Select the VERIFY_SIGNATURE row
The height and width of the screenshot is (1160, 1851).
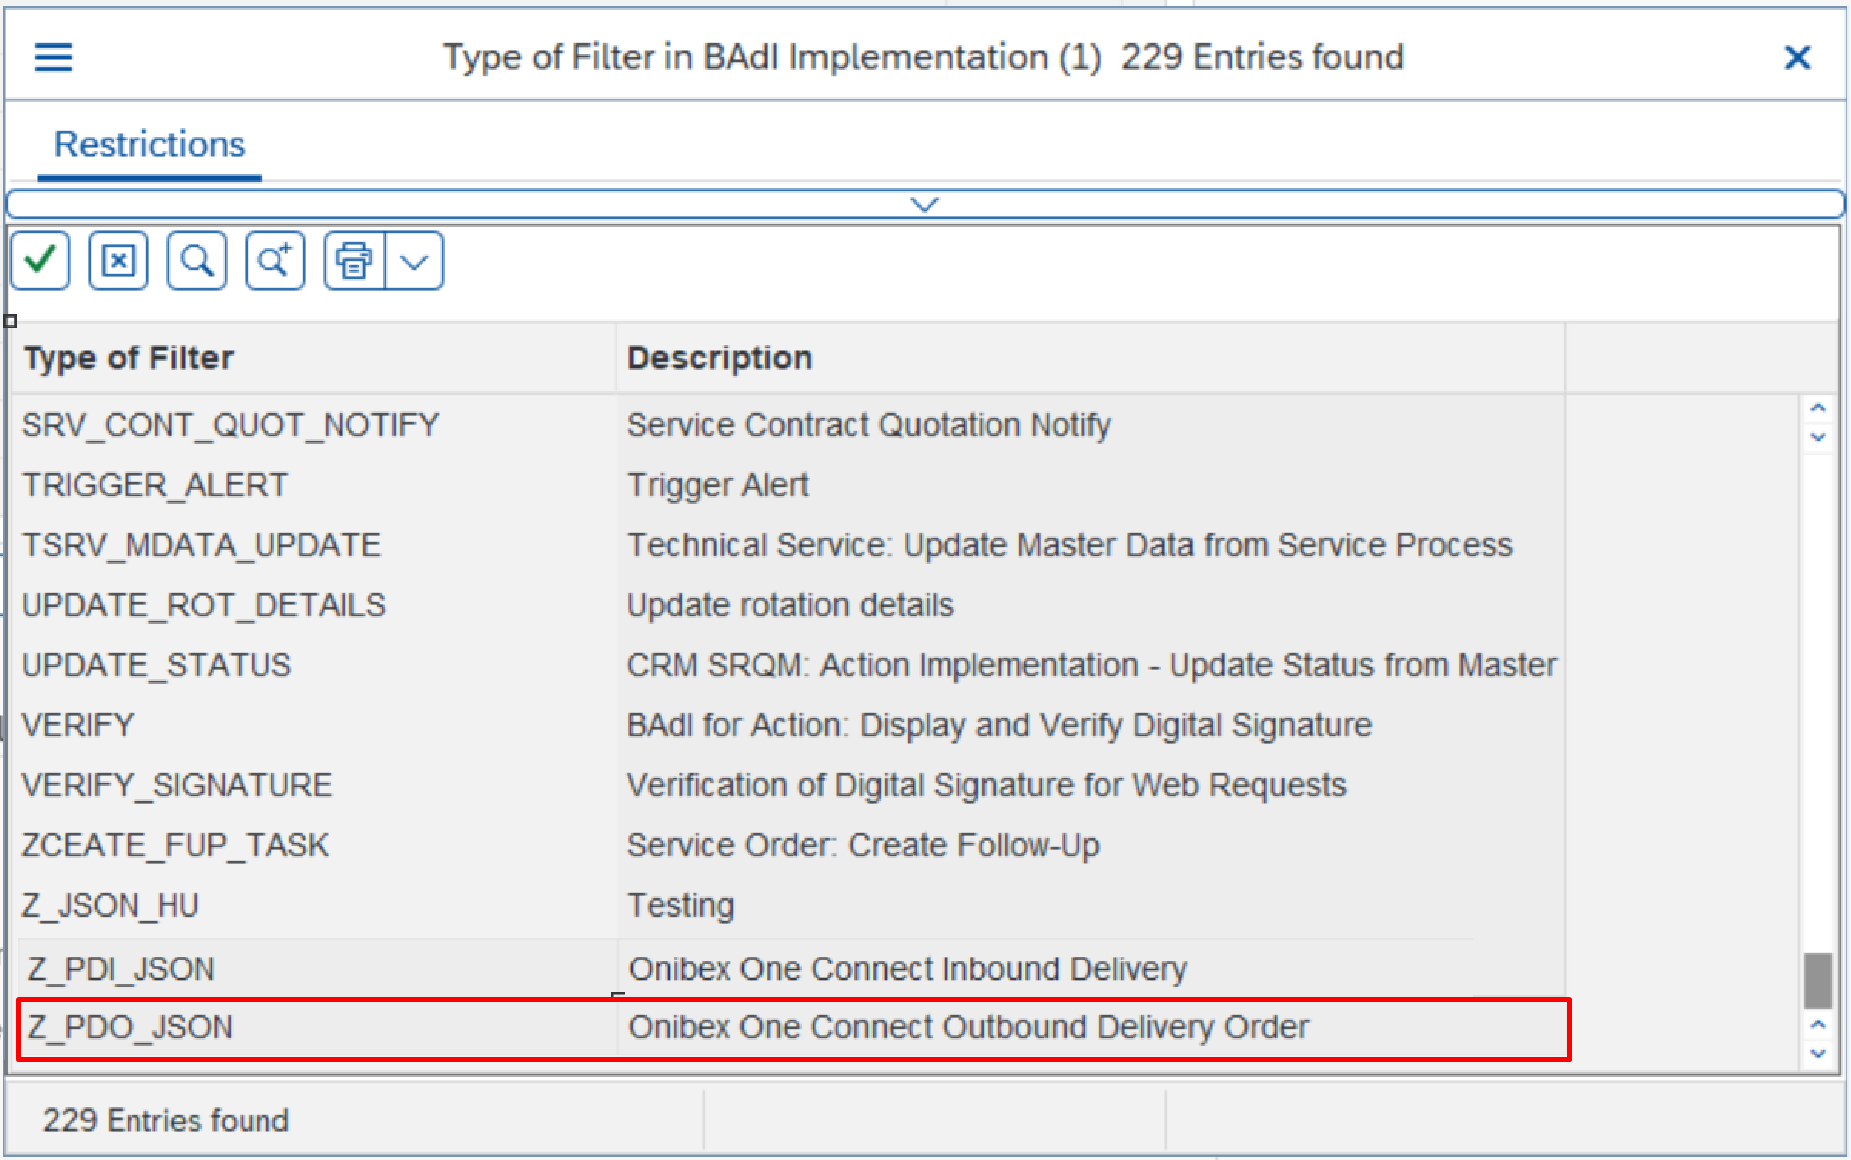pyautogui.click(x=177, y=785)
